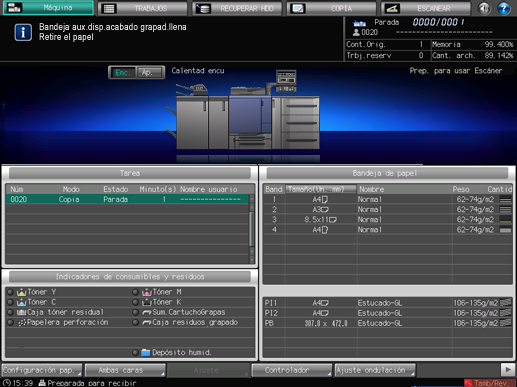The image size is (517, 387).
Task: Click tray 1 paper quantity level indicator
Action: [x=506, y=200]
